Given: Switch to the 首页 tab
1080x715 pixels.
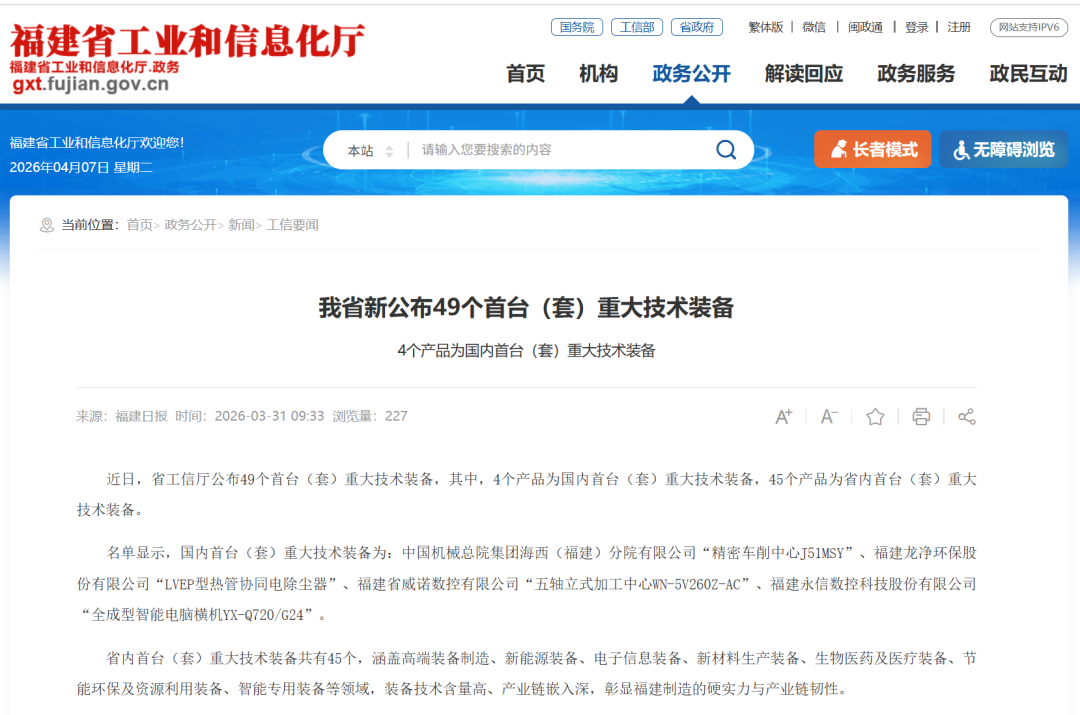Looking at the screenshot, I should [524, 74].
